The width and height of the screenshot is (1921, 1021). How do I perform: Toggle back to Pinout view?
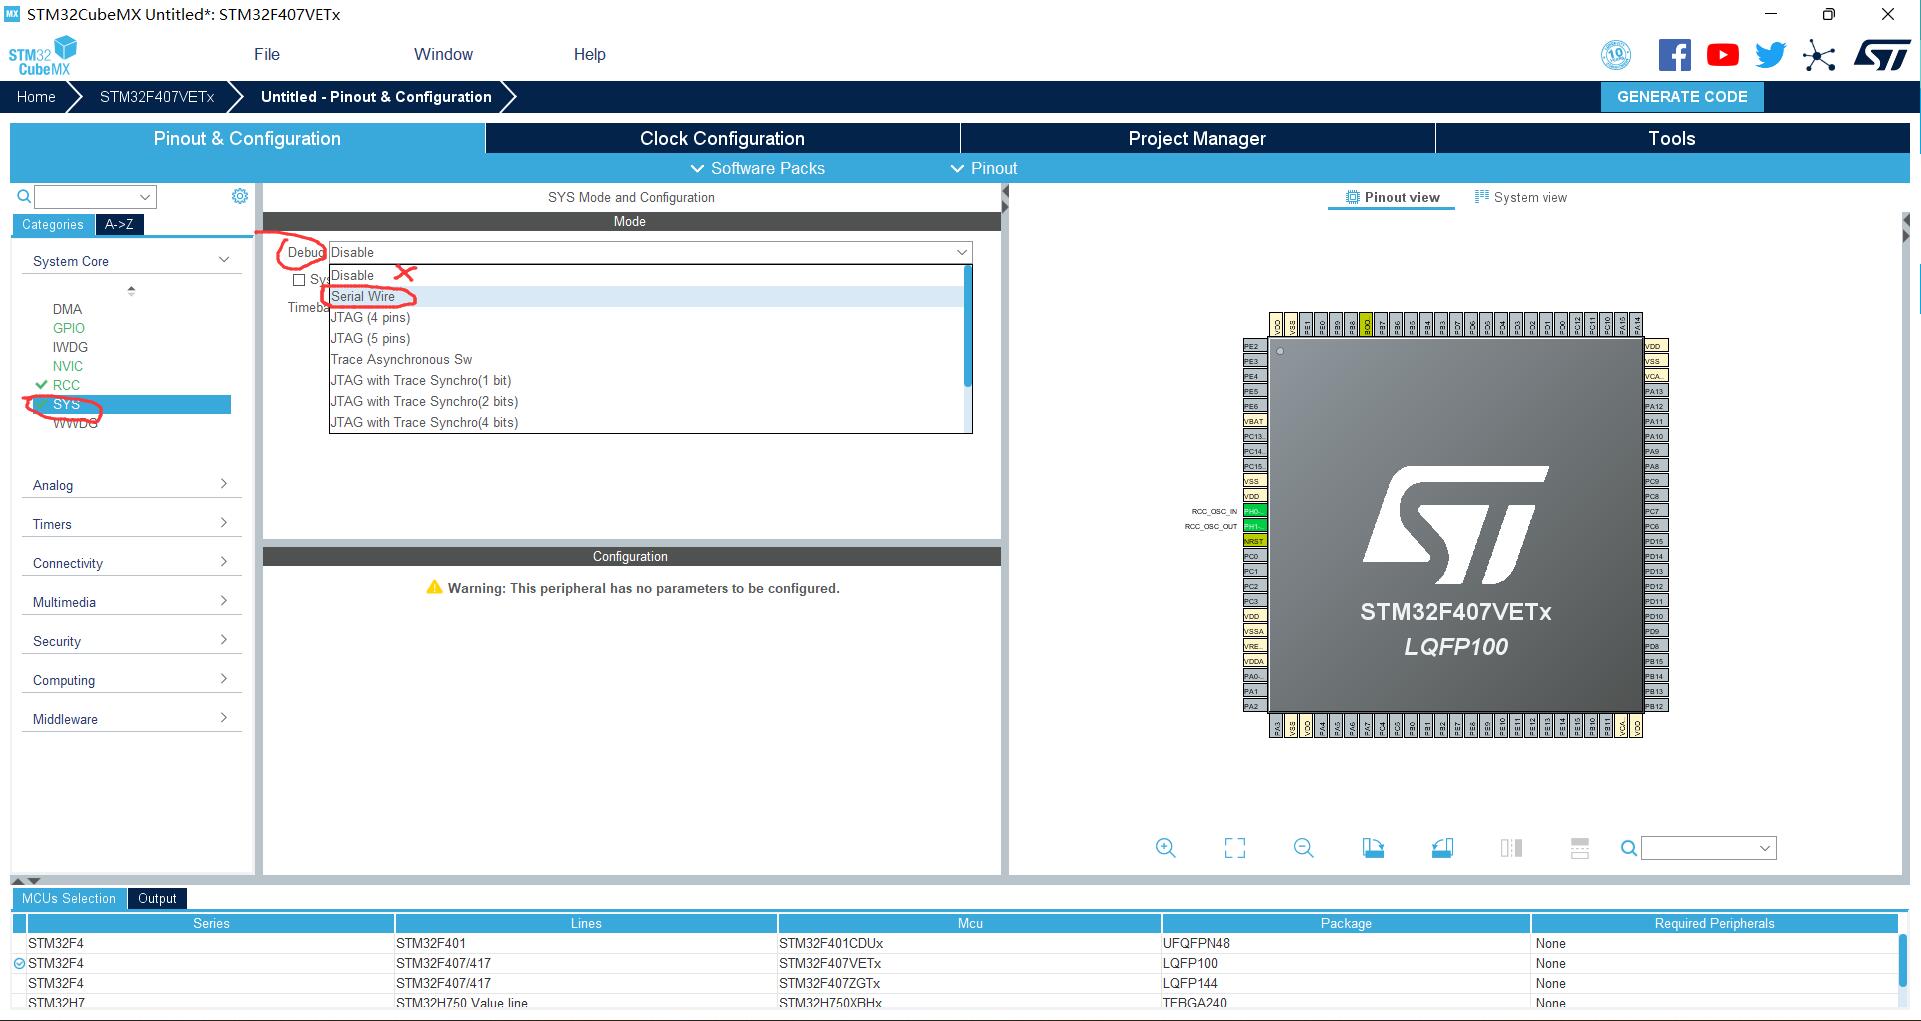coord(1391,197)
